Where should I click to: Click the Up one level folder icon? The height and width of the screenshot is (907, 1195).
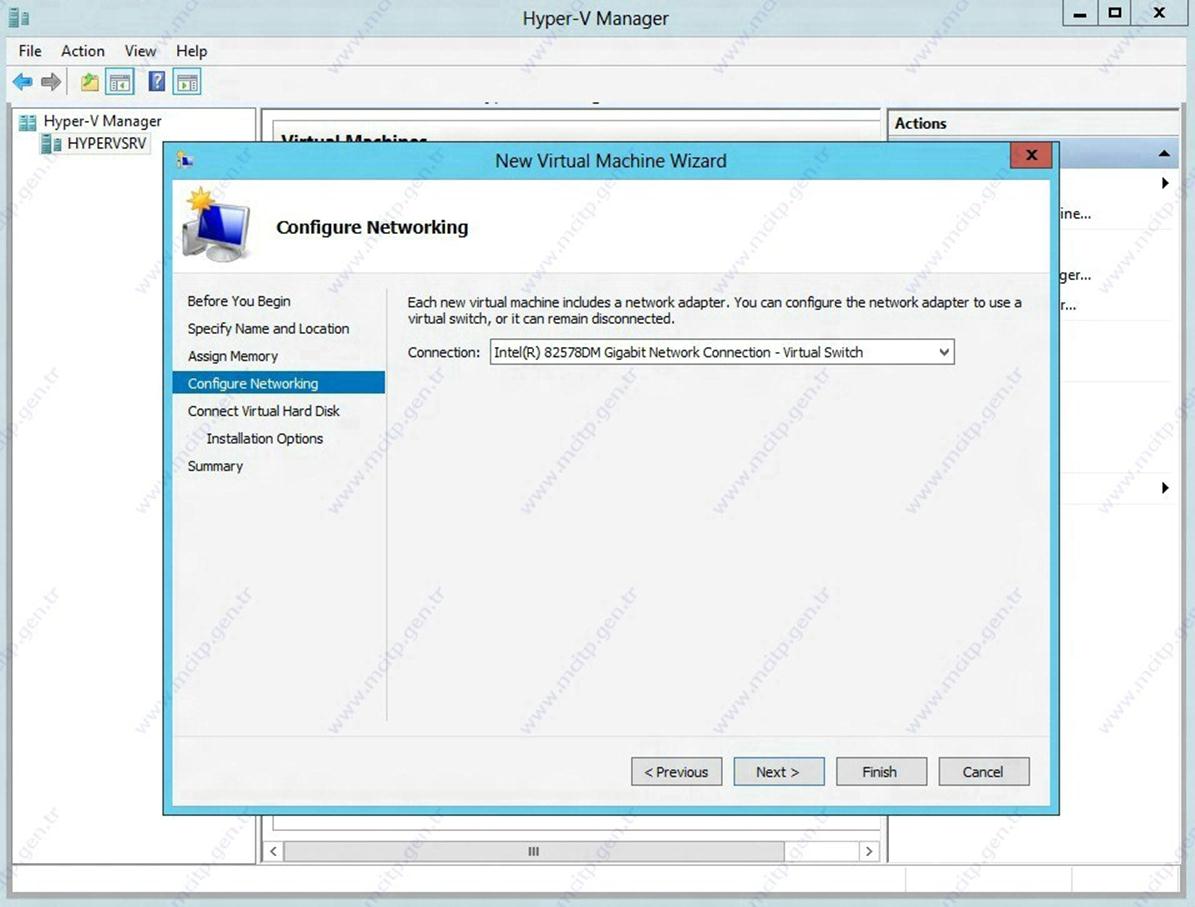90,82
